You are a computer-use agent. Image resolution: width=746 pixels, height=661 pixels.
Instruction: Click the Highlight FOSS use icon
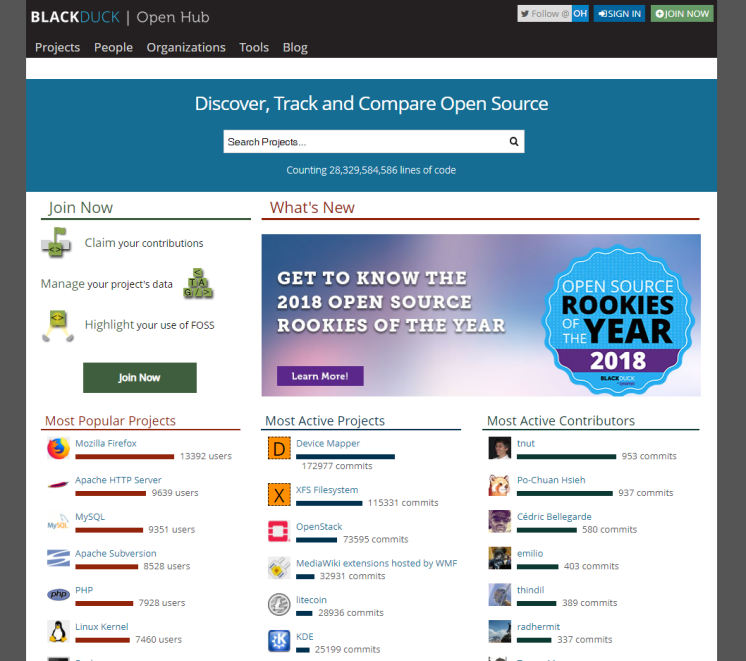pyautogui.click(x=58, y=326)
